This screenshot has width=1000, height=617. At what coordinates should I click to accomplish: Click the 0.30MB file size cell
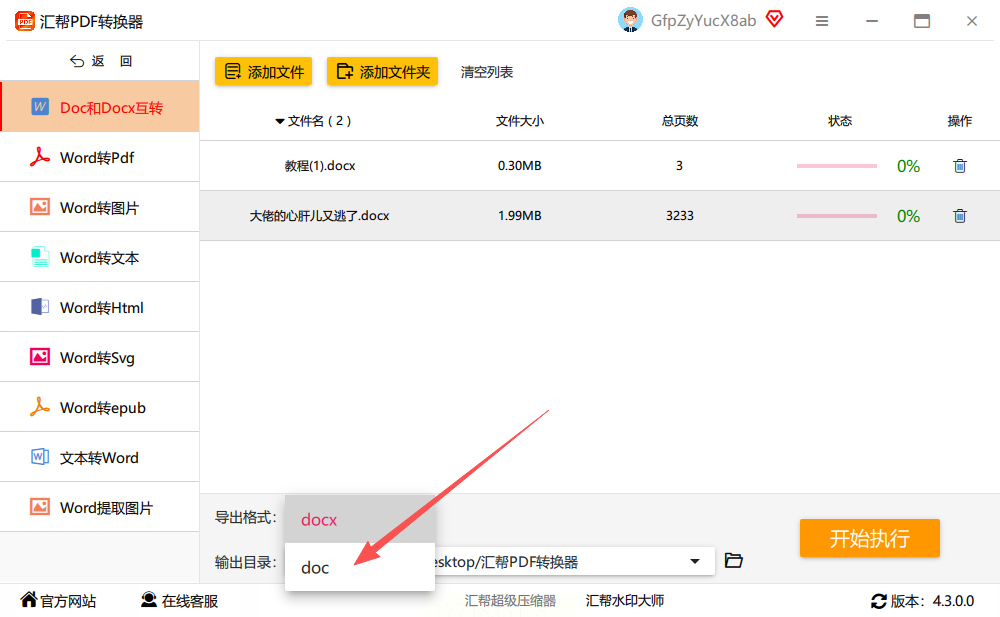click(x=520, y=166)
